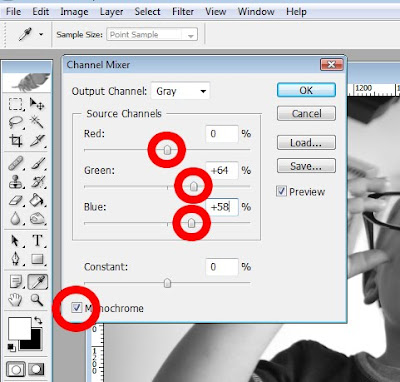Image resolution: width=400 pixels, height=382 pixels.
Task: Close the Channel Mixer dialog
Action: pyautogui.click(x=331, y=64)
